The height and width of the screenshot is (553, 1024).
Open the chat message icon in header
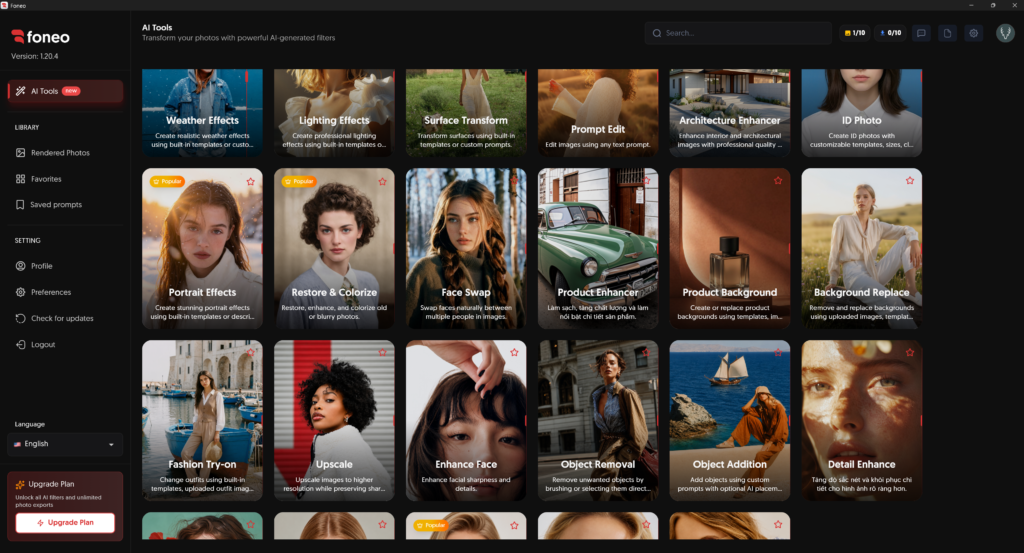pos(921,33)
